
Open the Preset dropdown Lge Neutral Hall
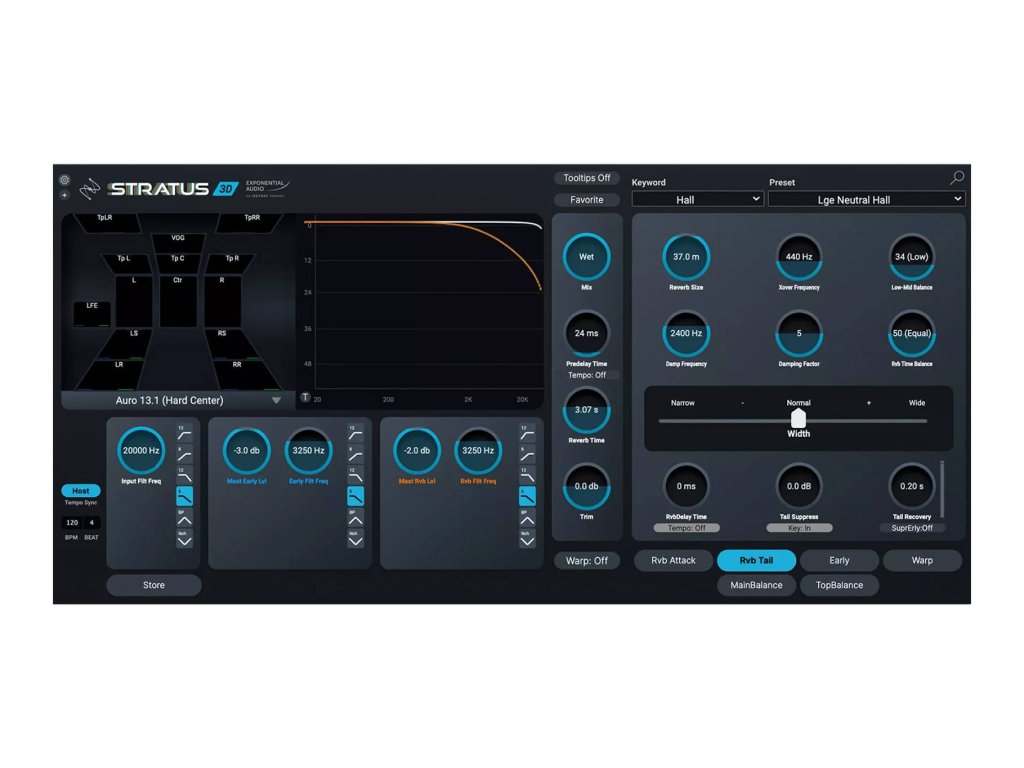click(866, 199)
